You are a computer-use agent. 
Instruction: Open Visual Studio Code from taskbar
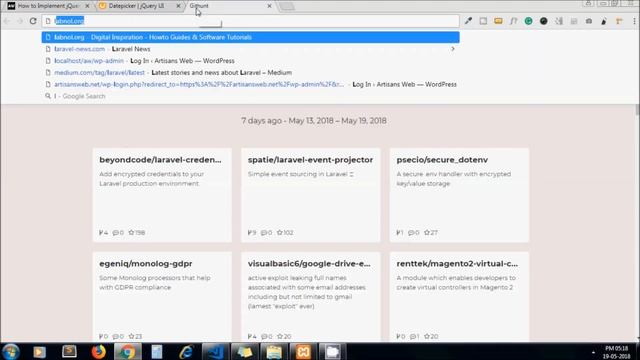click(216, 351)
